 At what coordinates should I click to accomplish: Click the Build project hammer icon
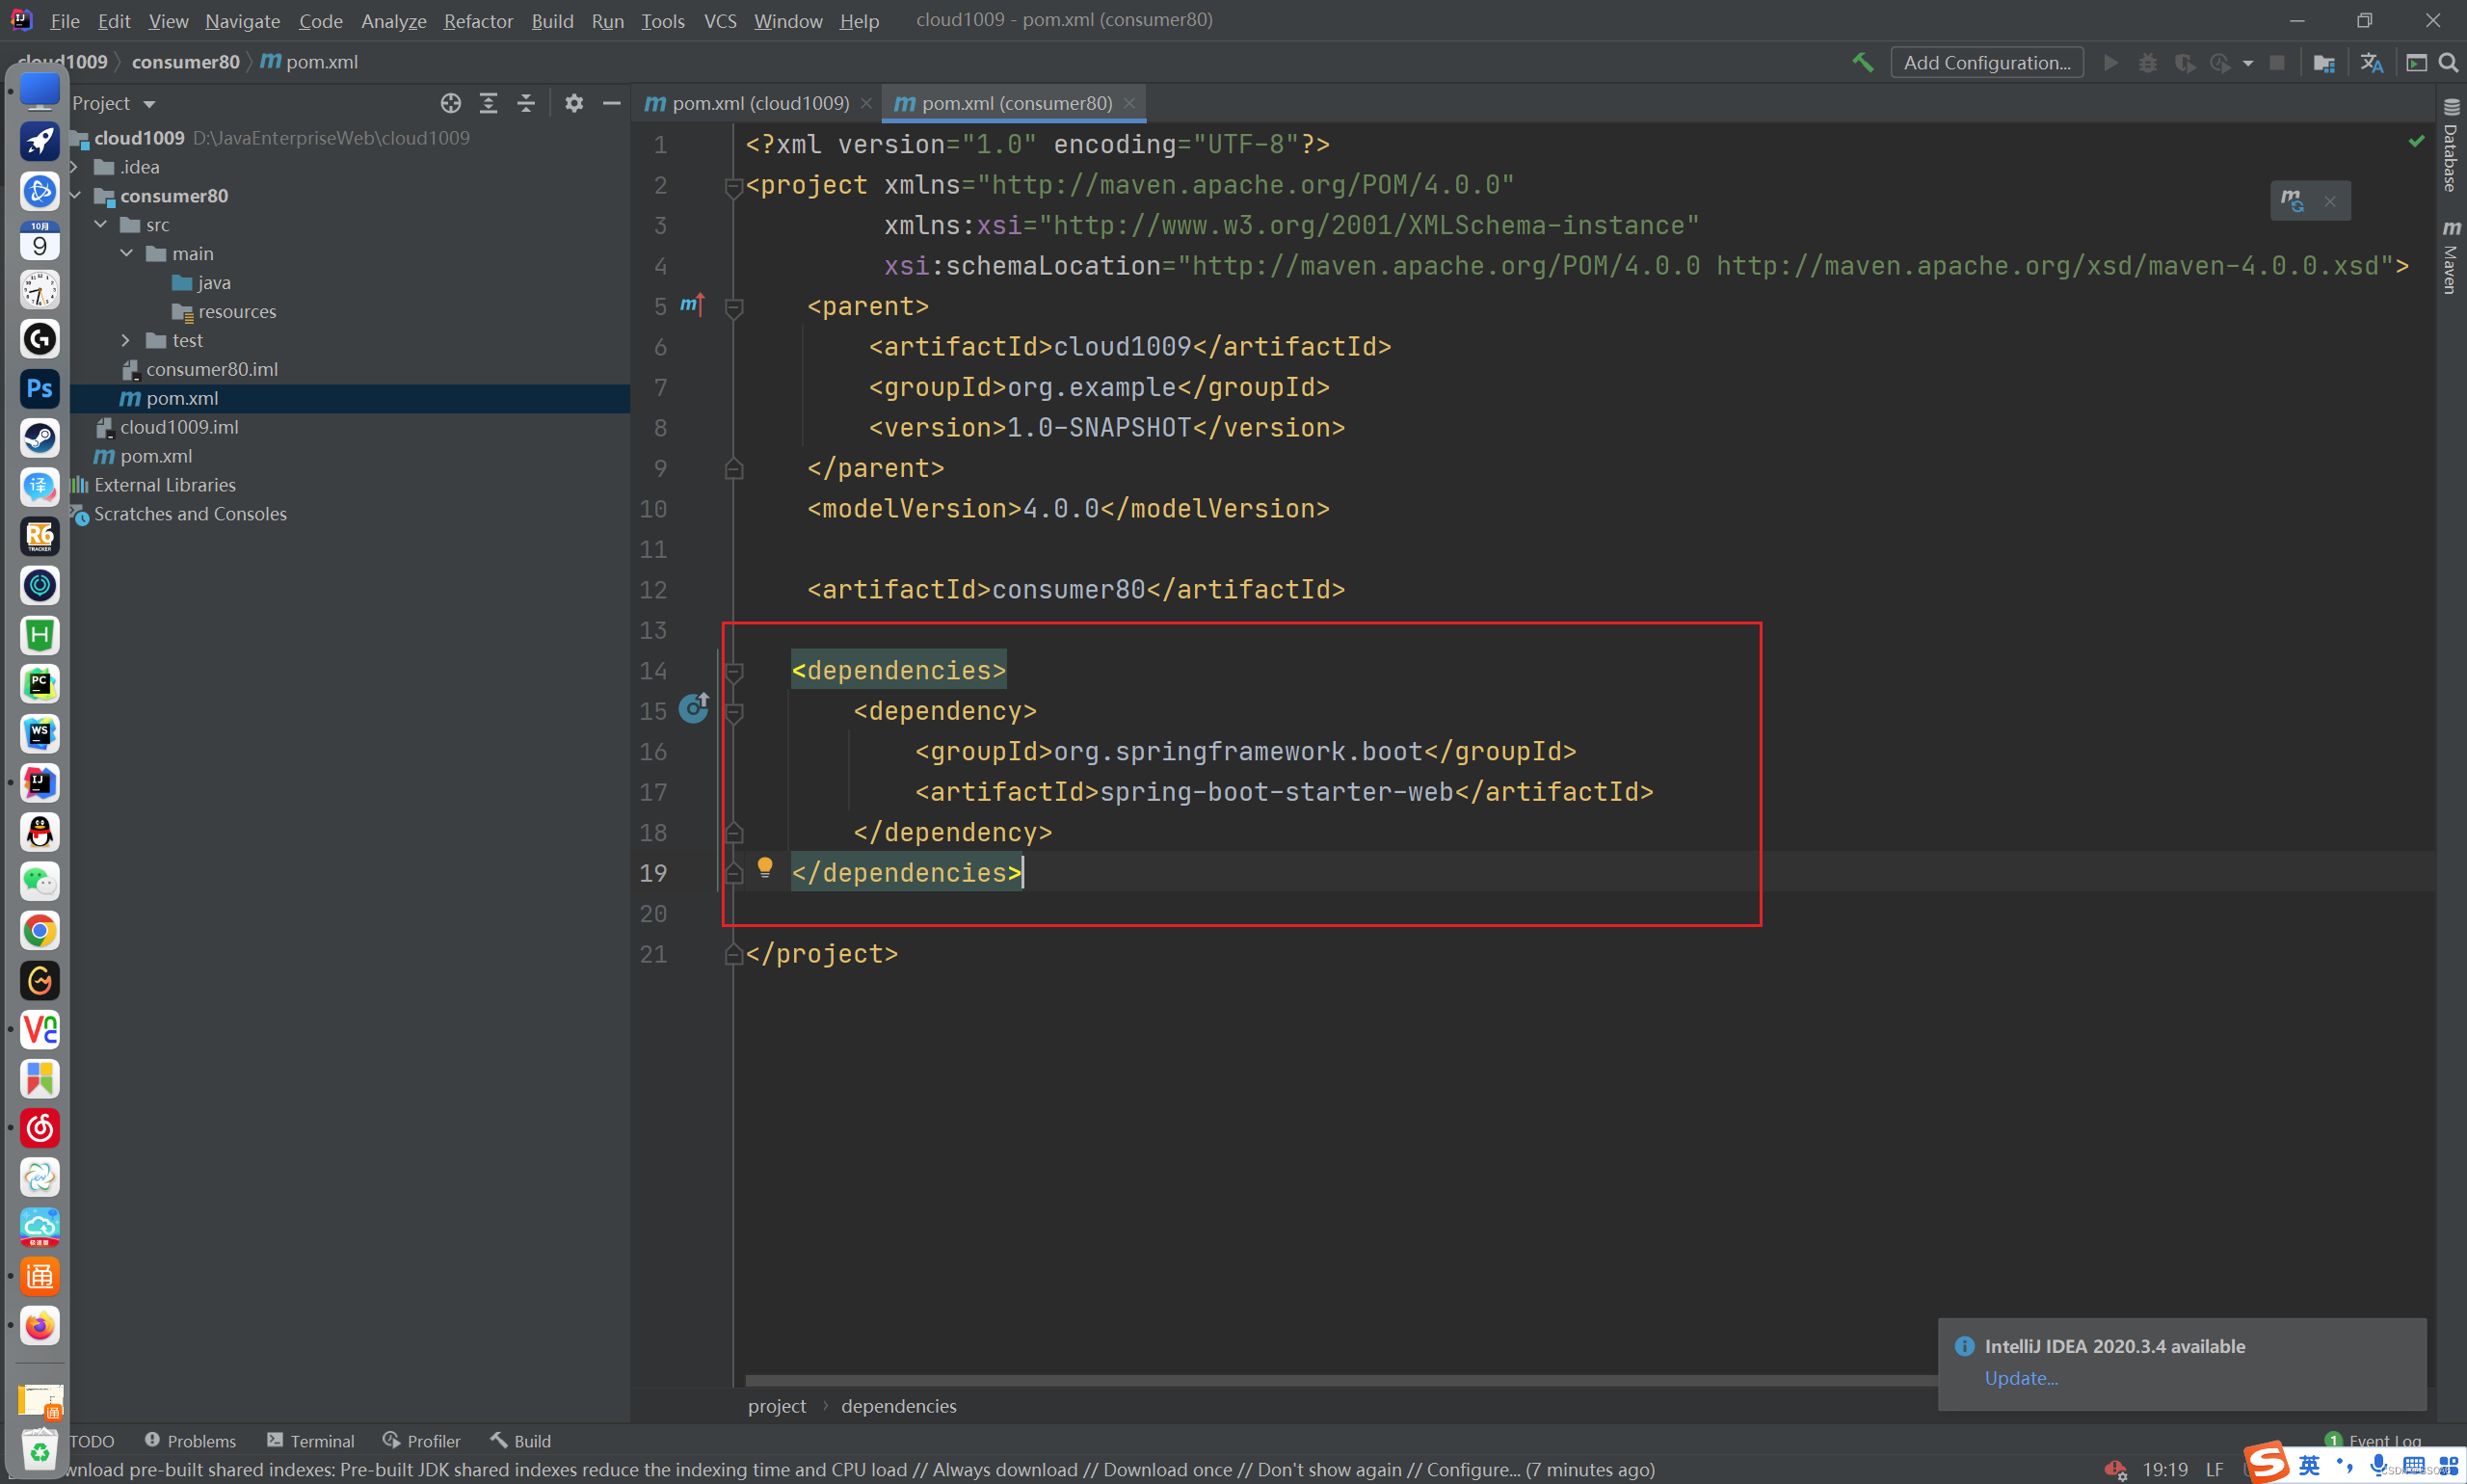click(x=1862, y=62)
